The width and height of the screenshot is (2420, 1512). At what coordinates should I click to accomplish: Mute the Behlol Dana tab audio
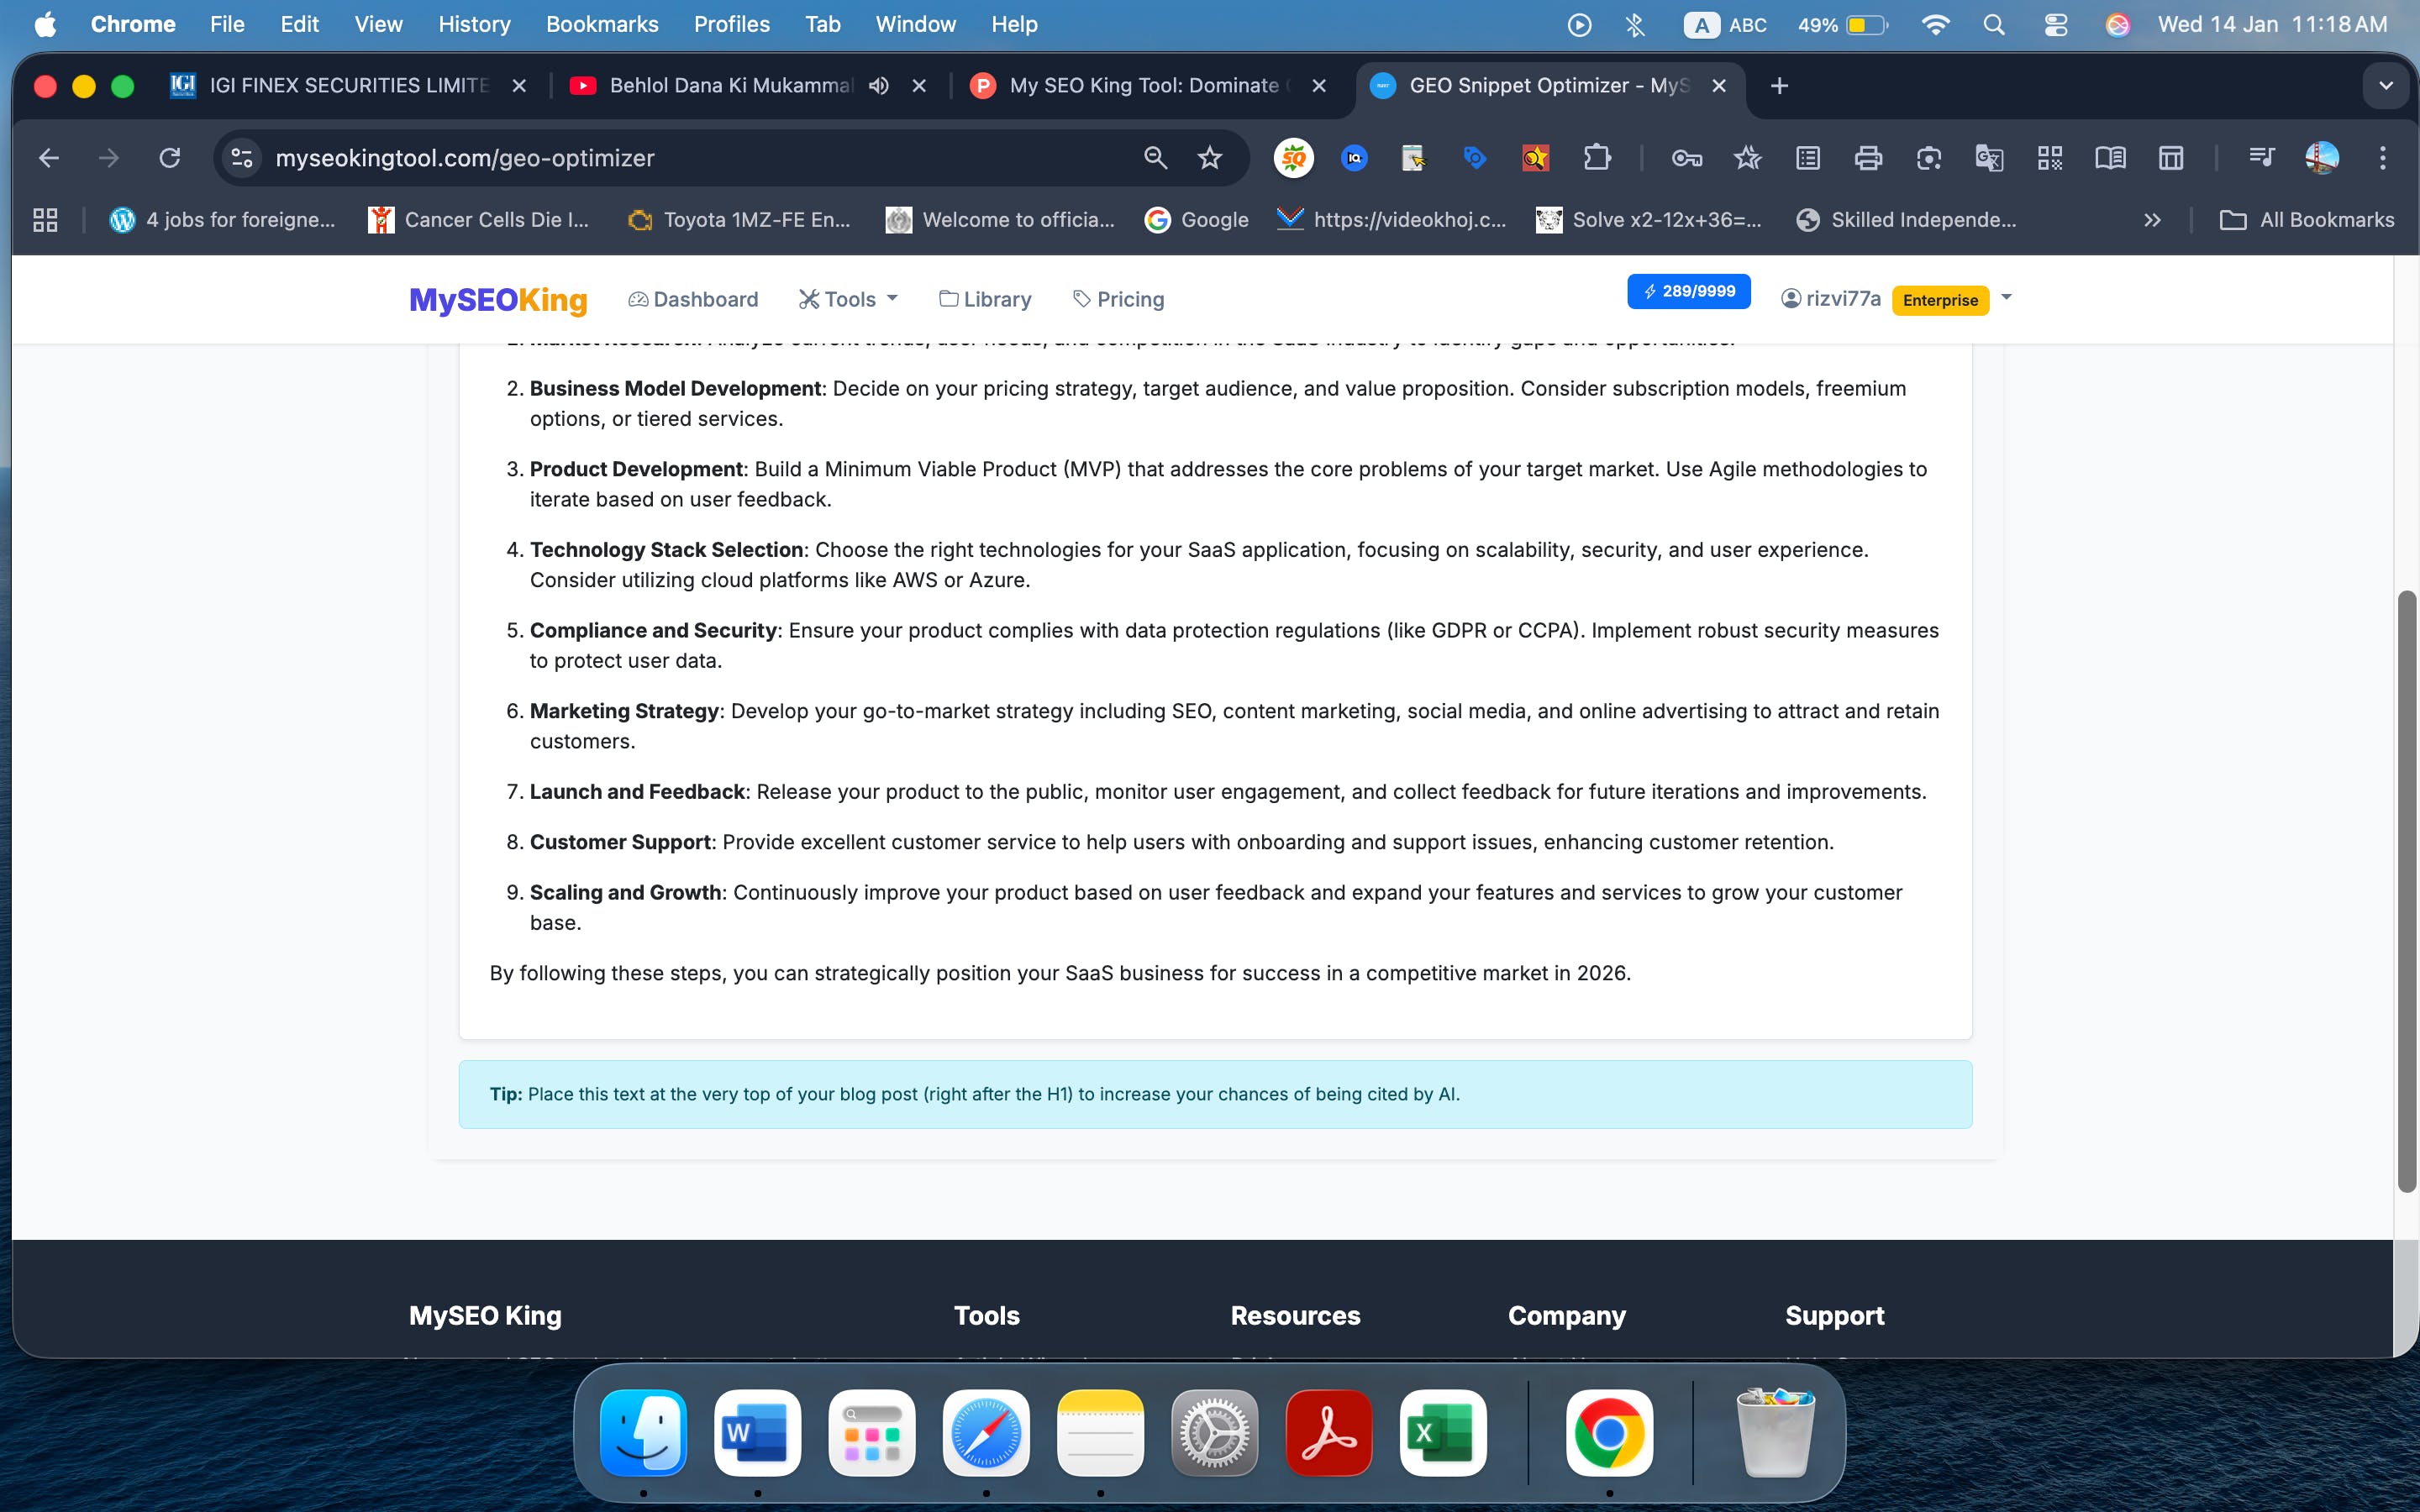pyautogui.click(x=879, y=86)
